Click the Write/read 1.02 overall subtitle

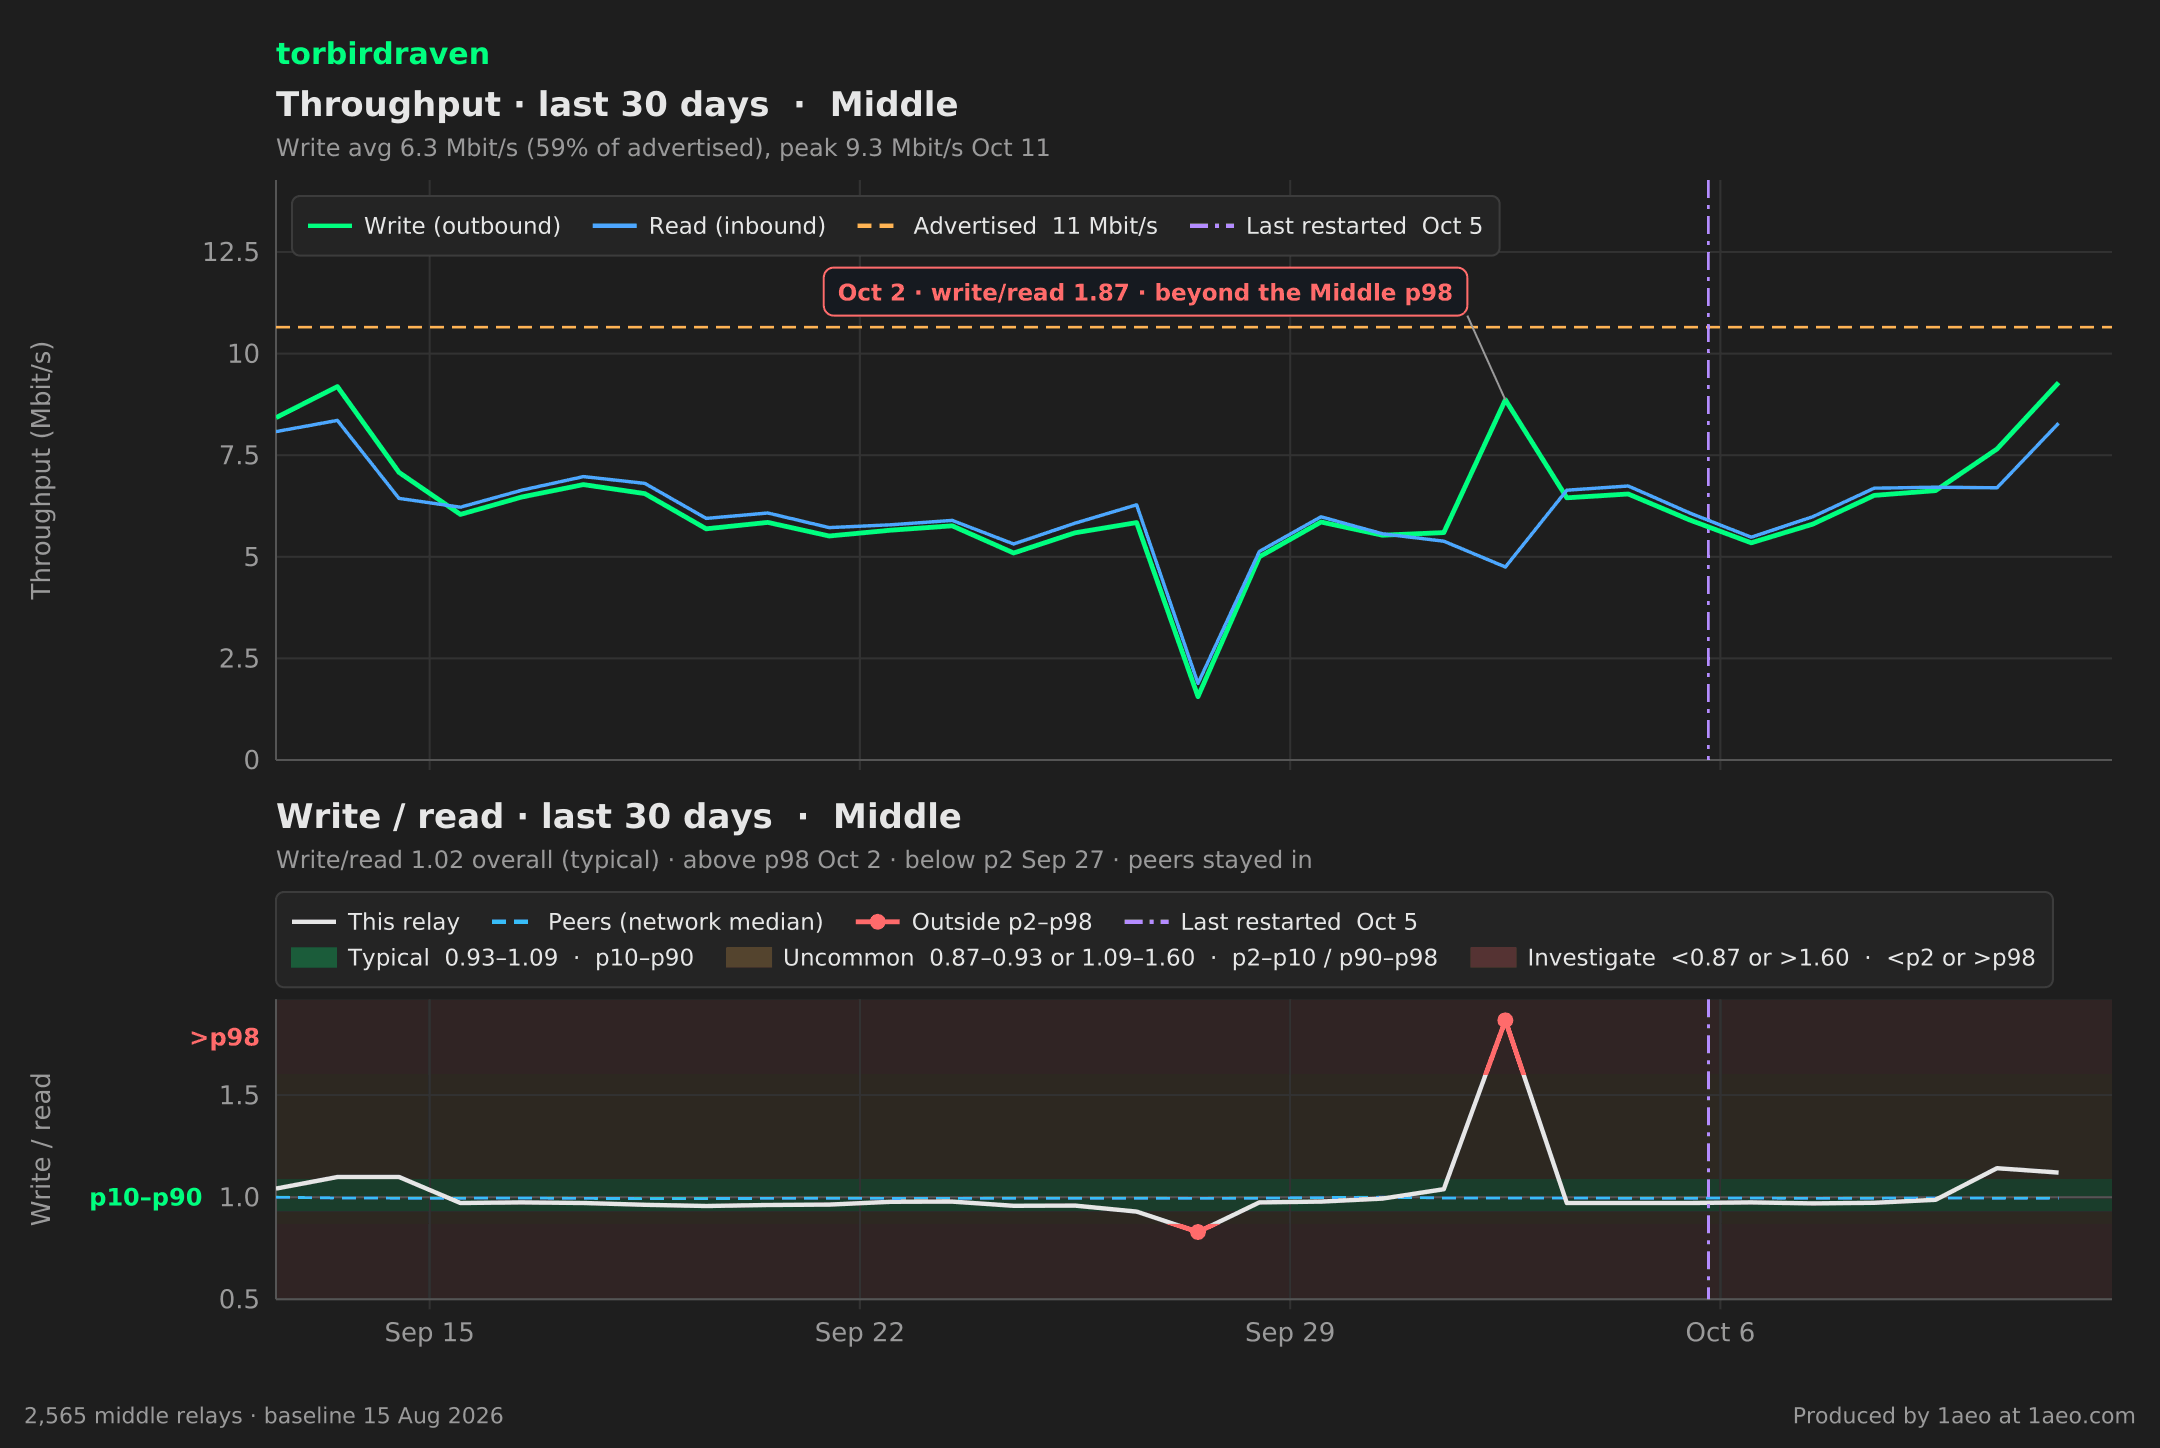coord(794,860)
